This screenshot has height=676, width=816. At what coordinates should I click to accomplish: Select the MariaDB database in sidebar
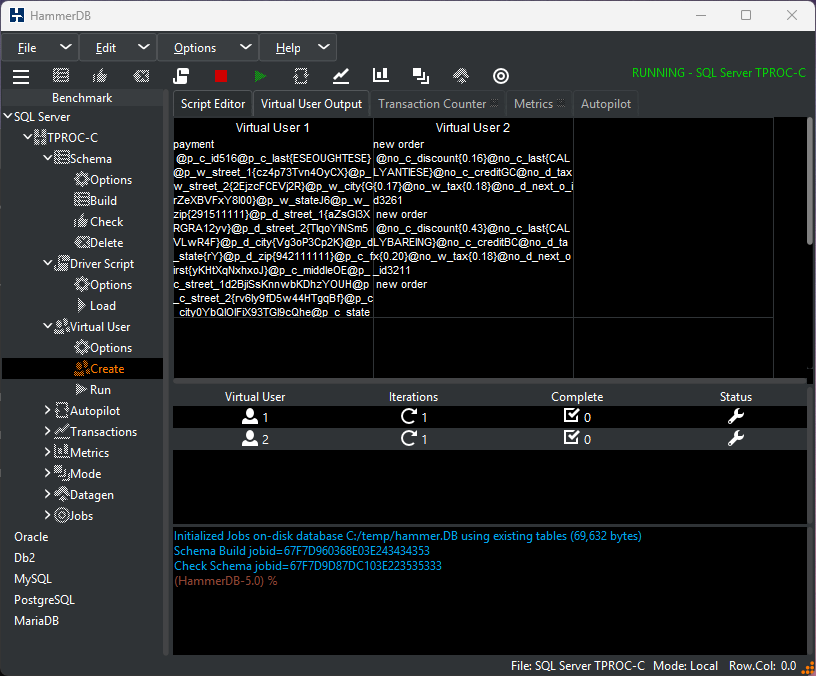coord(36,620)
